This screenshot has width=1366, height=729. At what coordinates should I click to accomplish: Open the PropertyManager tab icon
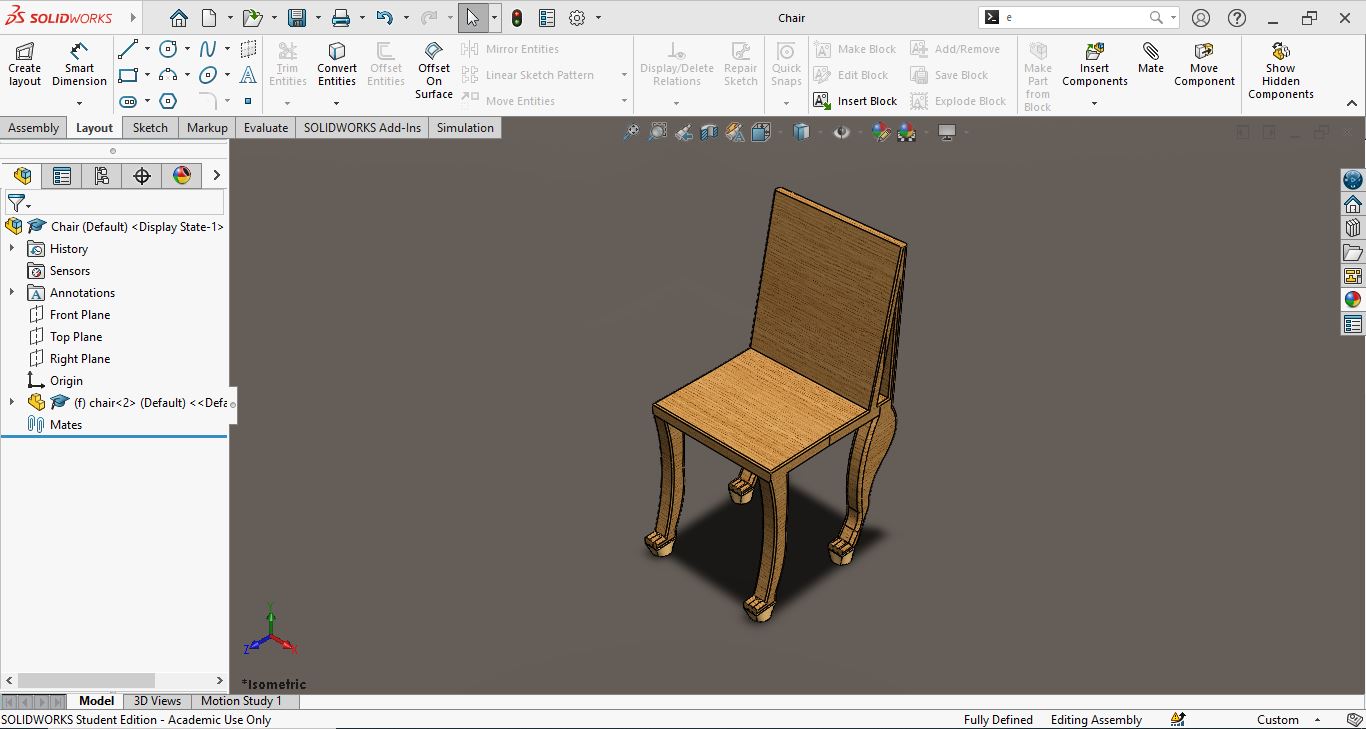(62, 176)
